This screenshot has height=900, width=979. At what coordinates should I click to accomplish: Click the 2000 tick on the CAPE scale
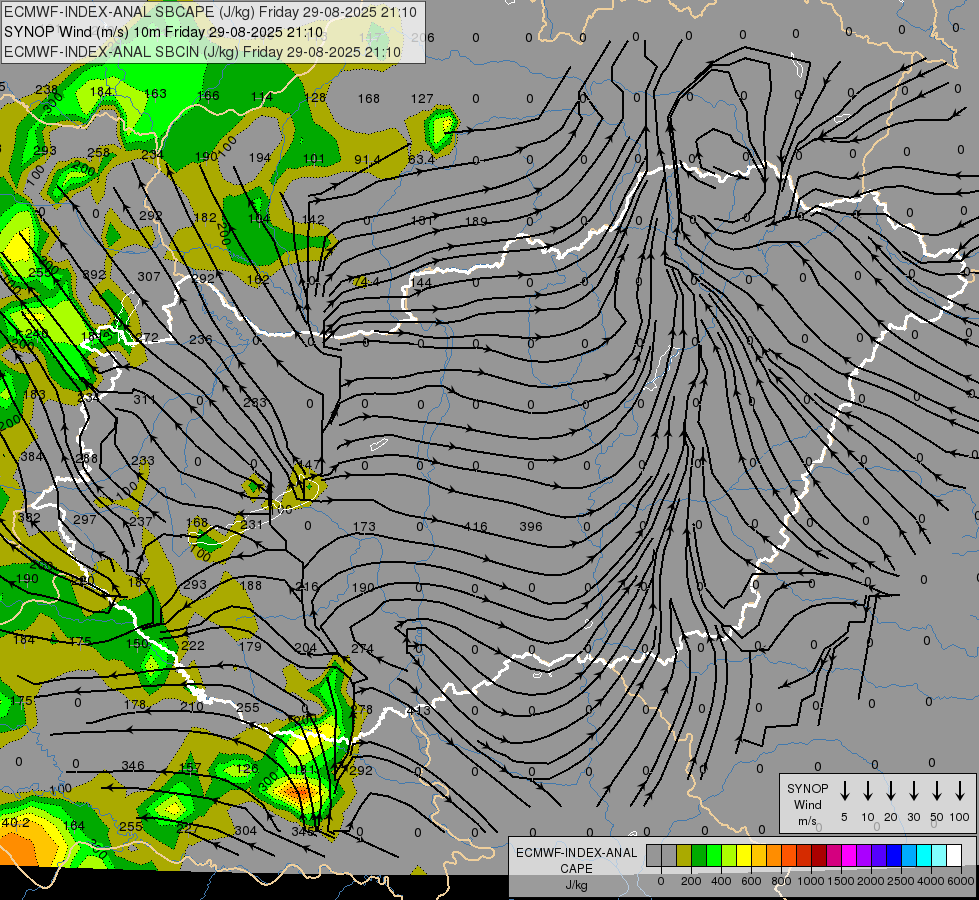(x=871, y=881)
